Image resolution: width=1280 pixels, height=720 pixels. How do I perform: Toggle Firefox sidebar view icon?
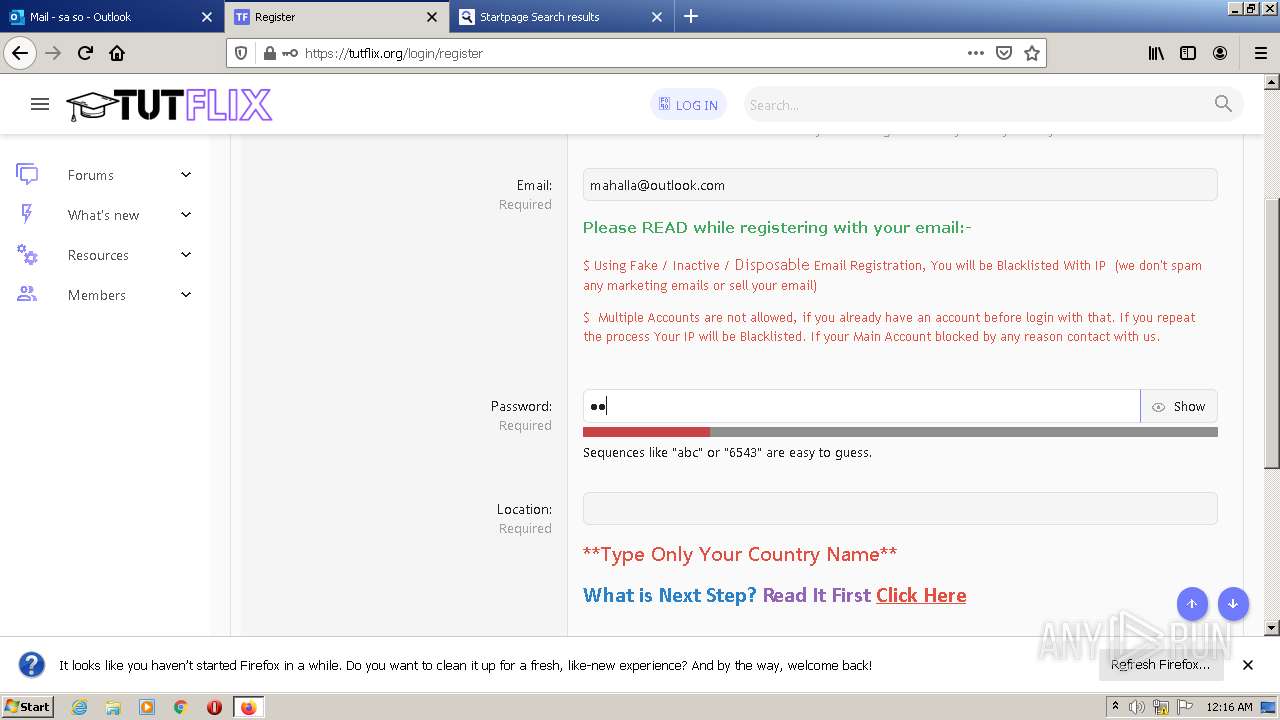[x=1188, y=53]
